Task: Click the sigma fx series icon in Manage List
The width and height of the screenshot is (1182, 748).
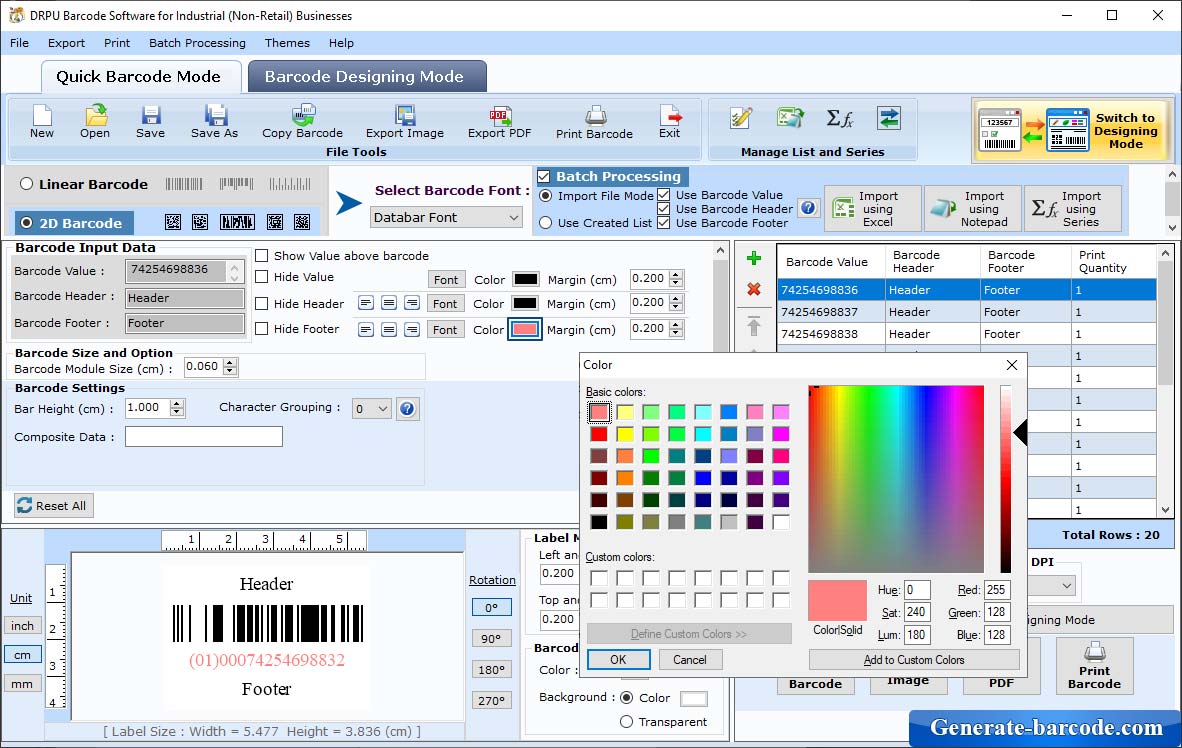Action: pos(840,118)
